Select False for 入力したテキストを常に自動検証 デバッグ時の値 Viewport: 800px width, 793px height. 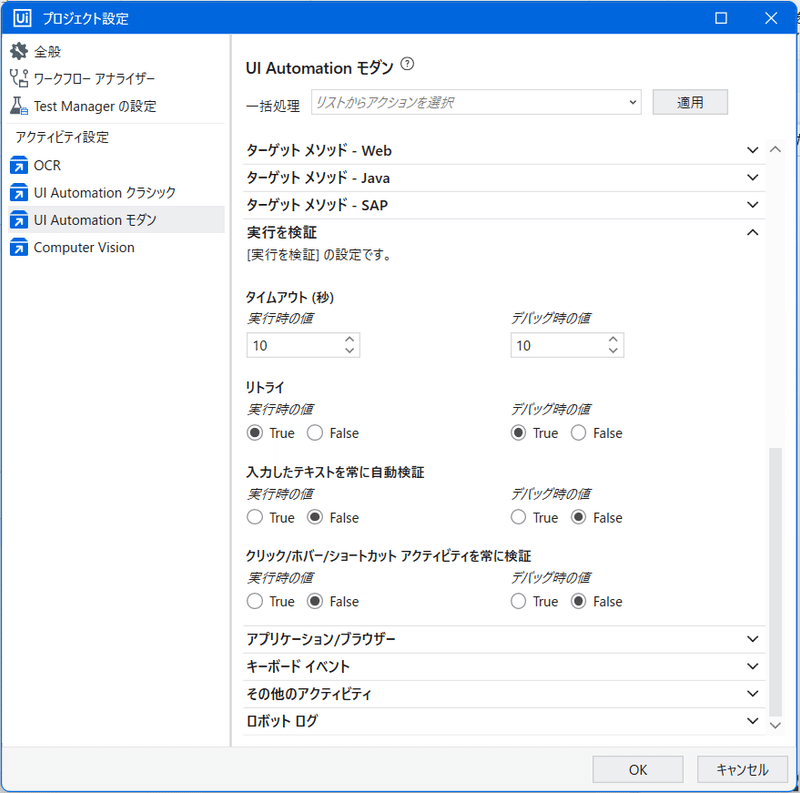click(x=579, y=517)
